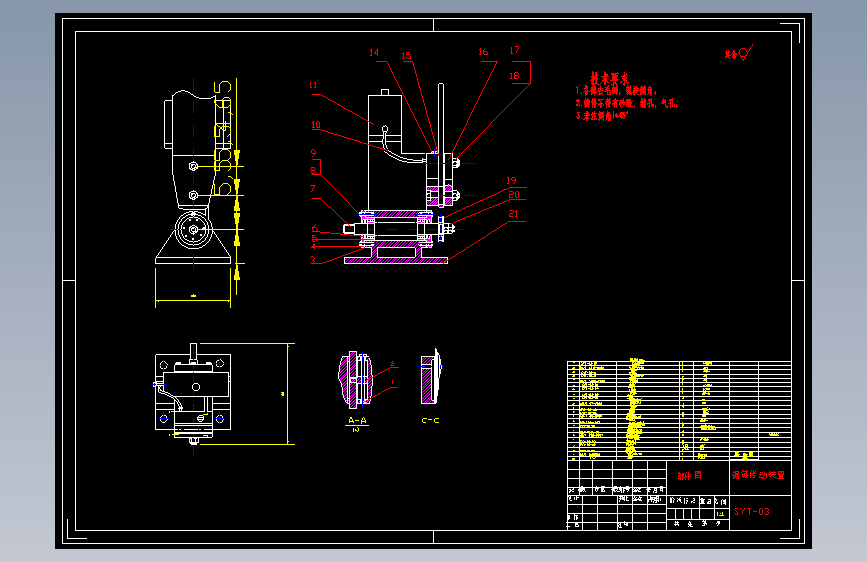Image resolution: width=867 pixels, height=562 pixels.
Task: Click title block name 锯链传动装置
Action: click(758, 475)
